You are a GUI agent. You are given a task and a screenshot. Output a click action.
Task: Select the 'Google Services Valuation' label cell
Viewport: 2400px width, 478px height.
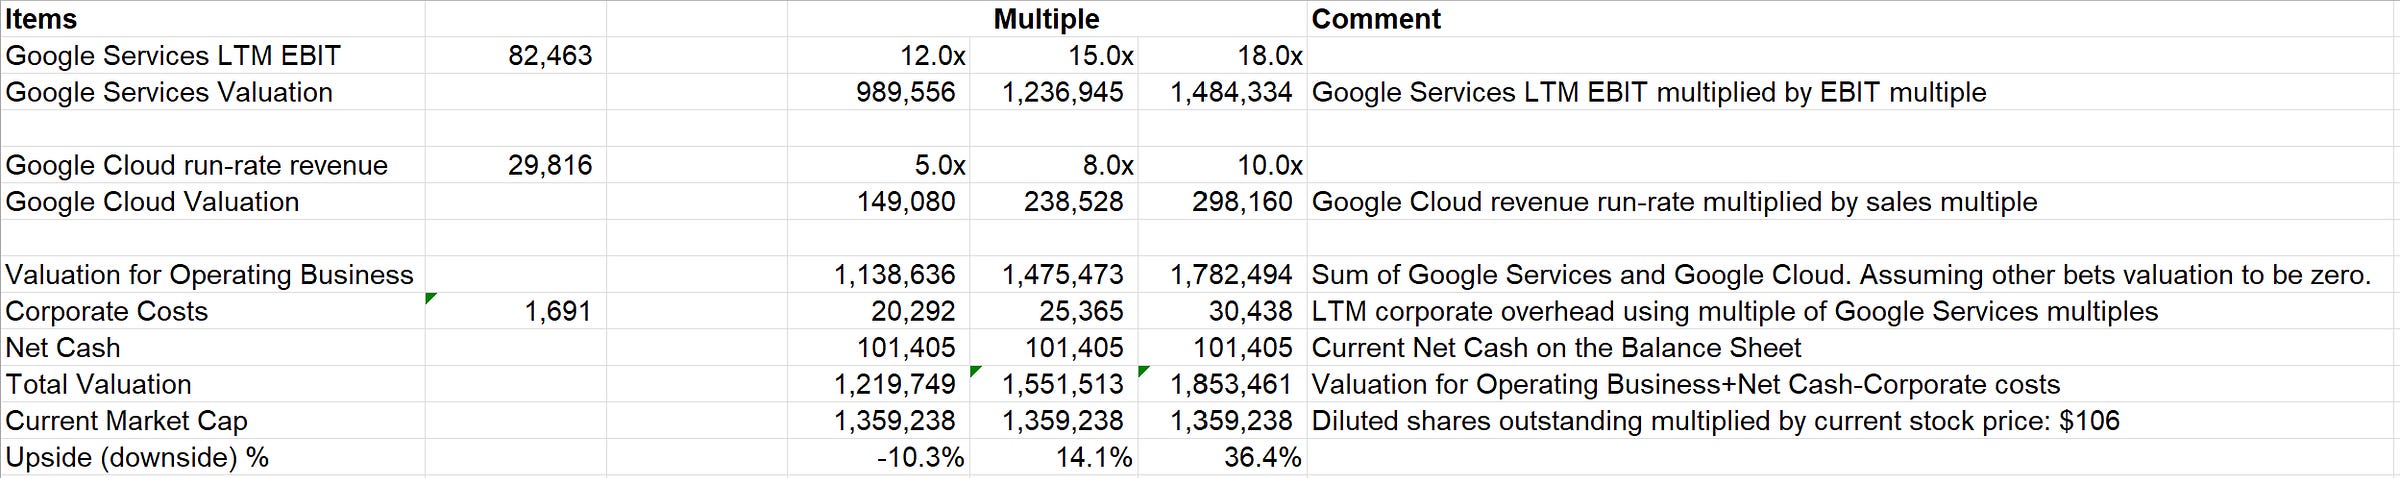point(214,92)
